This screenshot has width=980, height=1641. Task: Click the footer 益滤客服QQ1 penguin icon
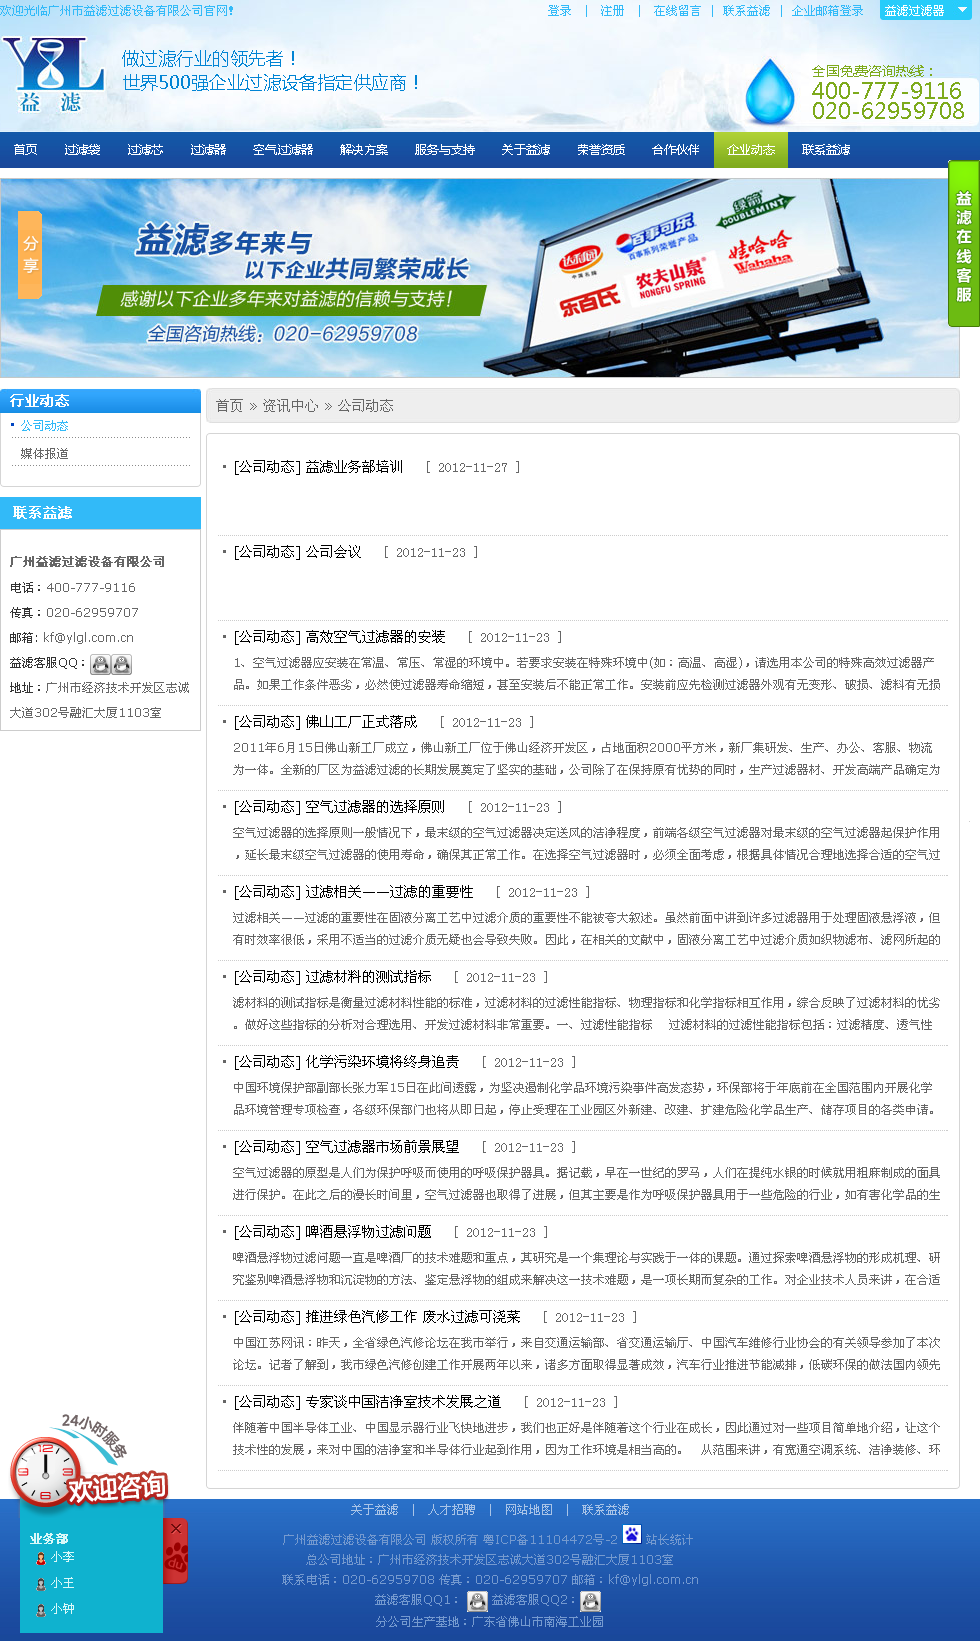pyautogui.click(x=477, y=1601)
